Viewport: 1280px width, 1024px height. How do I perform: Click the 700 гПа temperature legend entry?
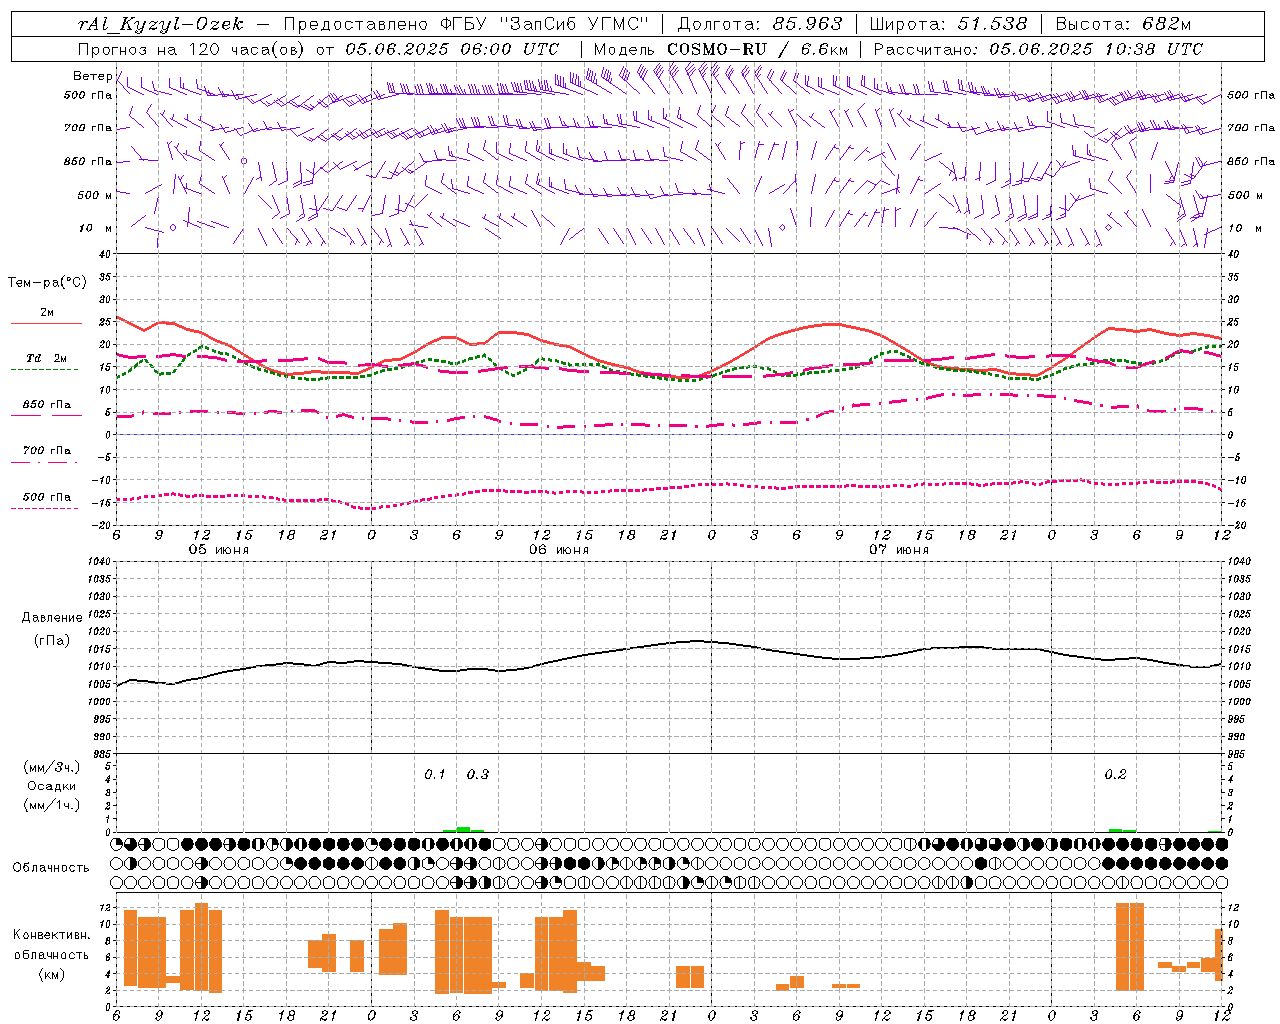pos(46,450)
